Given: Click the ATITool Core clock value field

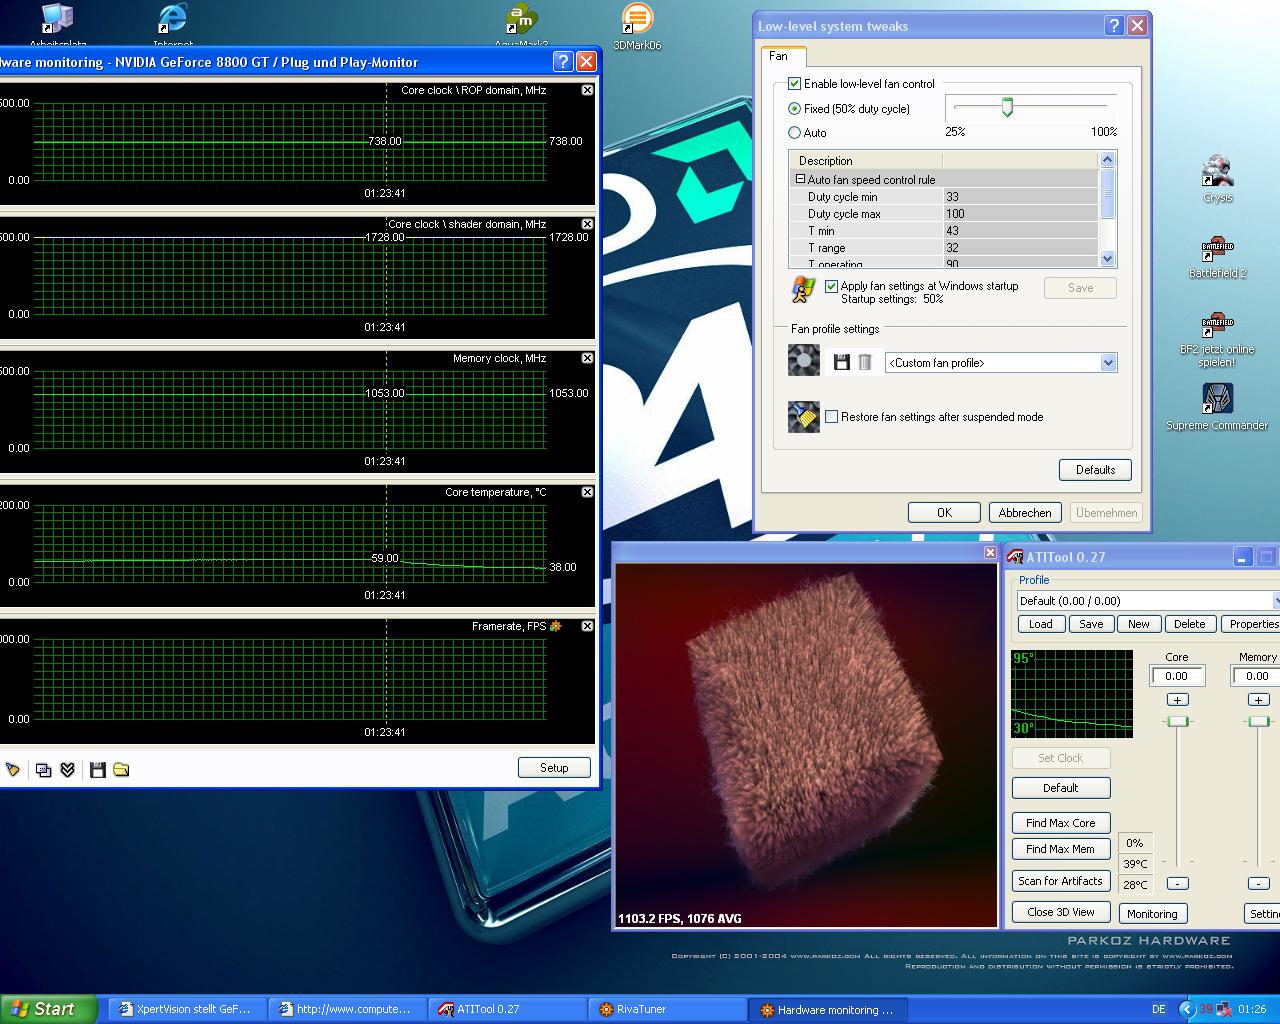Looking at the screenshot, I should (1177, 676).
